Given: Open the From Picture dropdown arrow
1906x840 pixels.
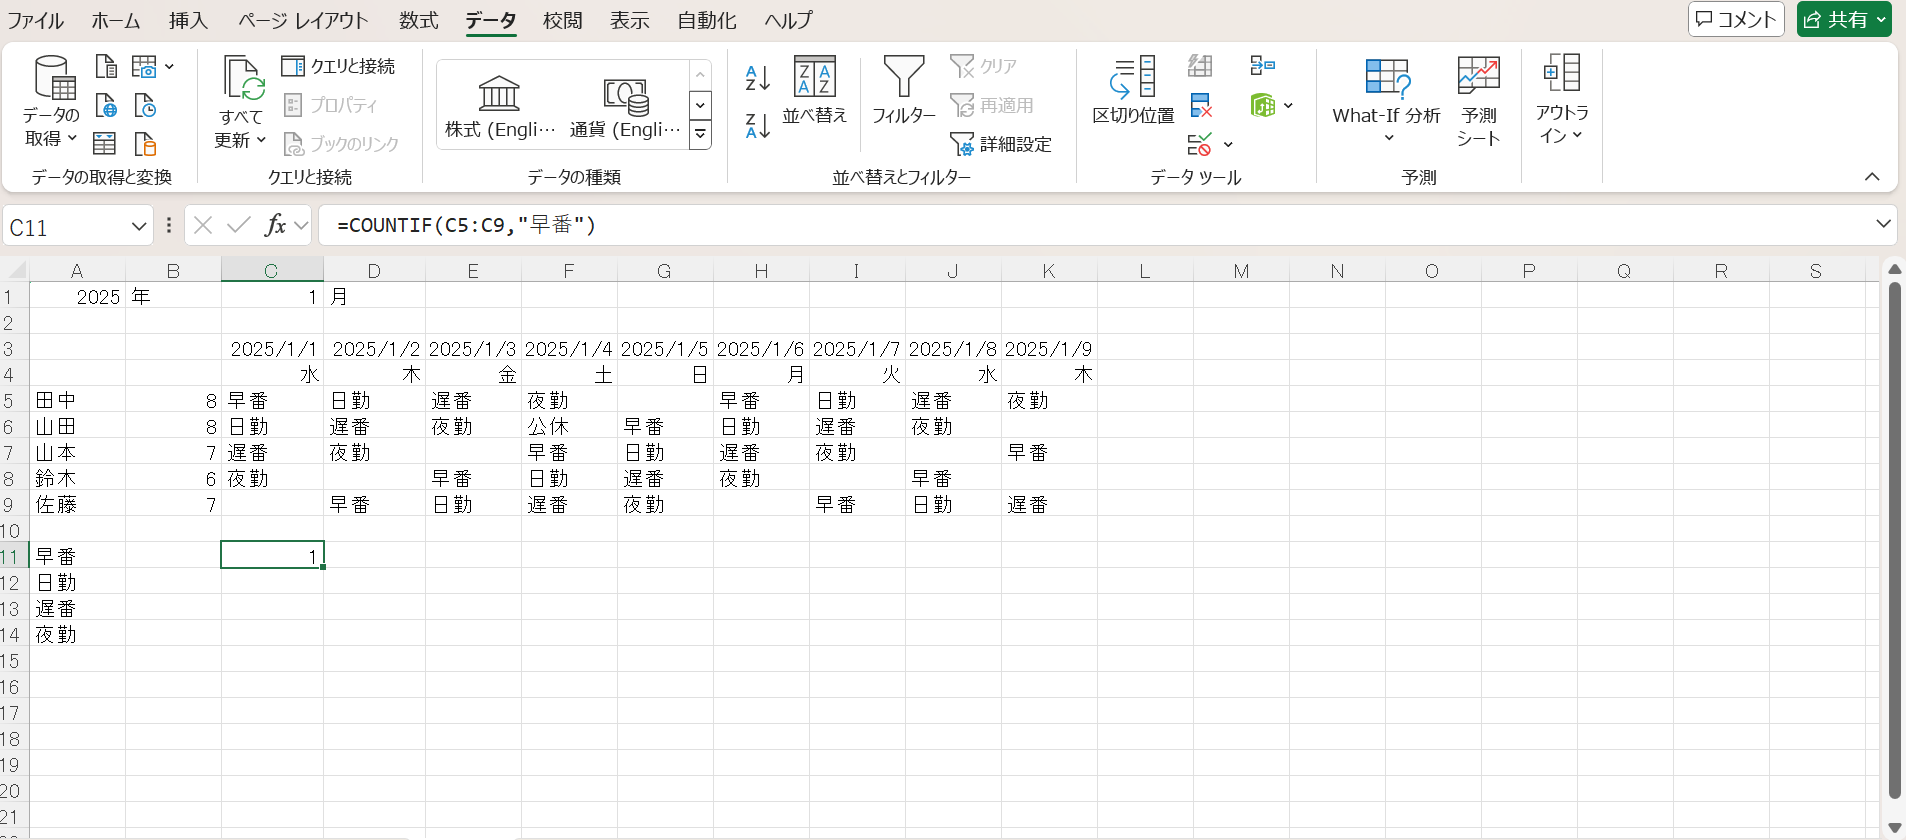Looking at the screenshot, I should pos(169,67).
